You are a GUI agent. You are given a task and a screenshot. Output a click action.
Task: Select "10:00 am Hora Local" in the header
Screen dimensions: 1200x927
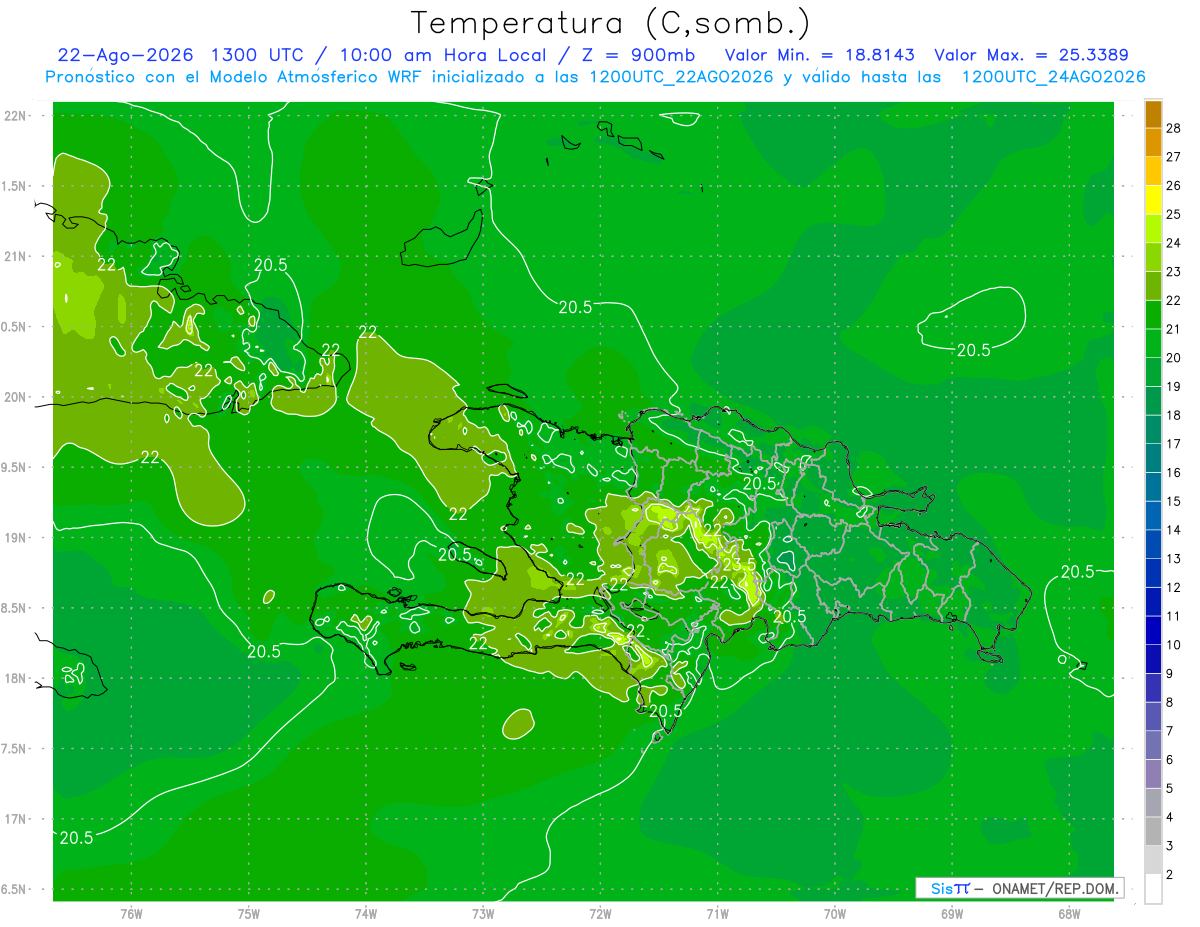(x=441, y=55)
